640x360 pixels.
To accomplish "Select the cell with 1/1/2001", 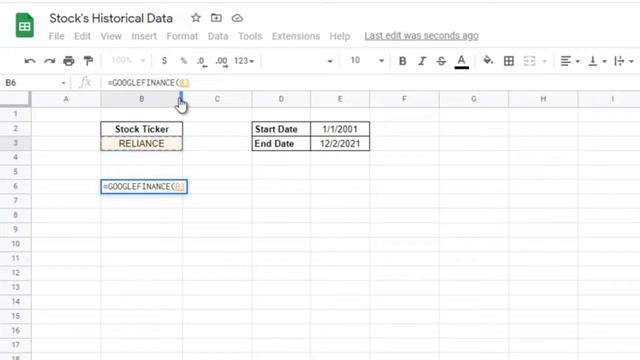I will [x=340, y=129].
